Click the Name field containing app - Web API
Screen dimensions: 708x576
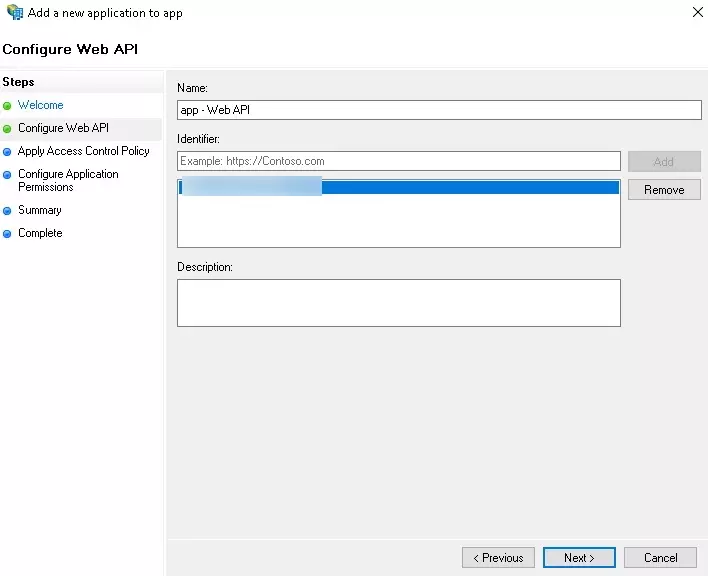tap(439, 110)
